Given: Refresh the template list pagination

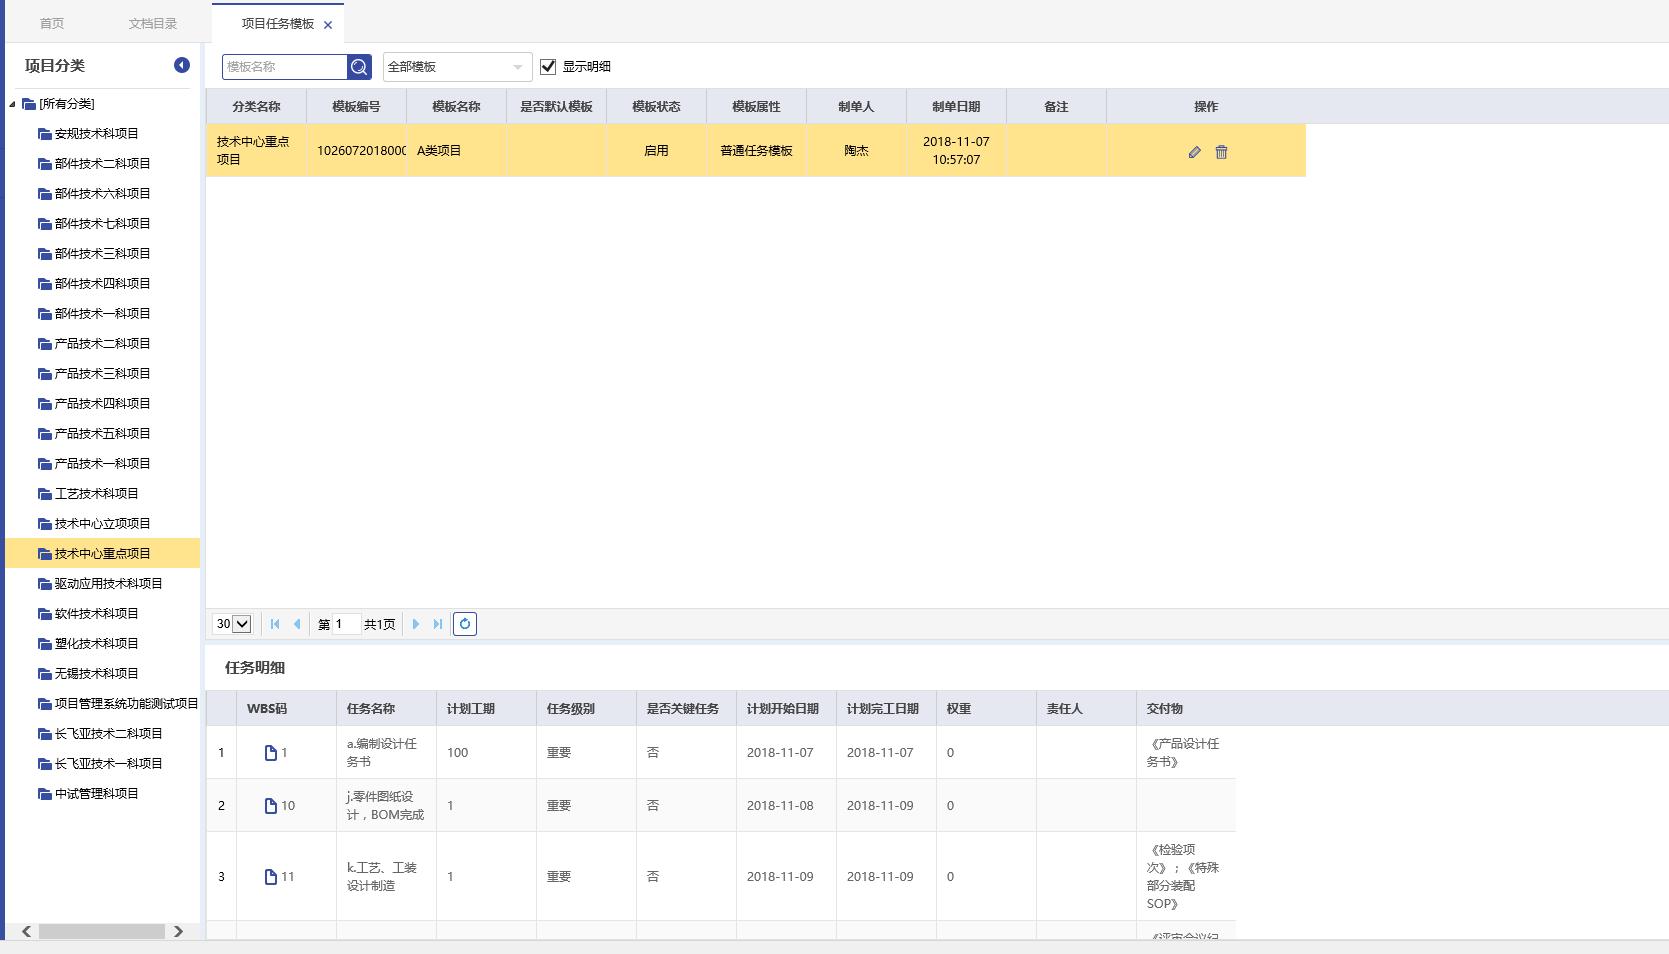Looking at the screenshot, I should click(464, 624).
